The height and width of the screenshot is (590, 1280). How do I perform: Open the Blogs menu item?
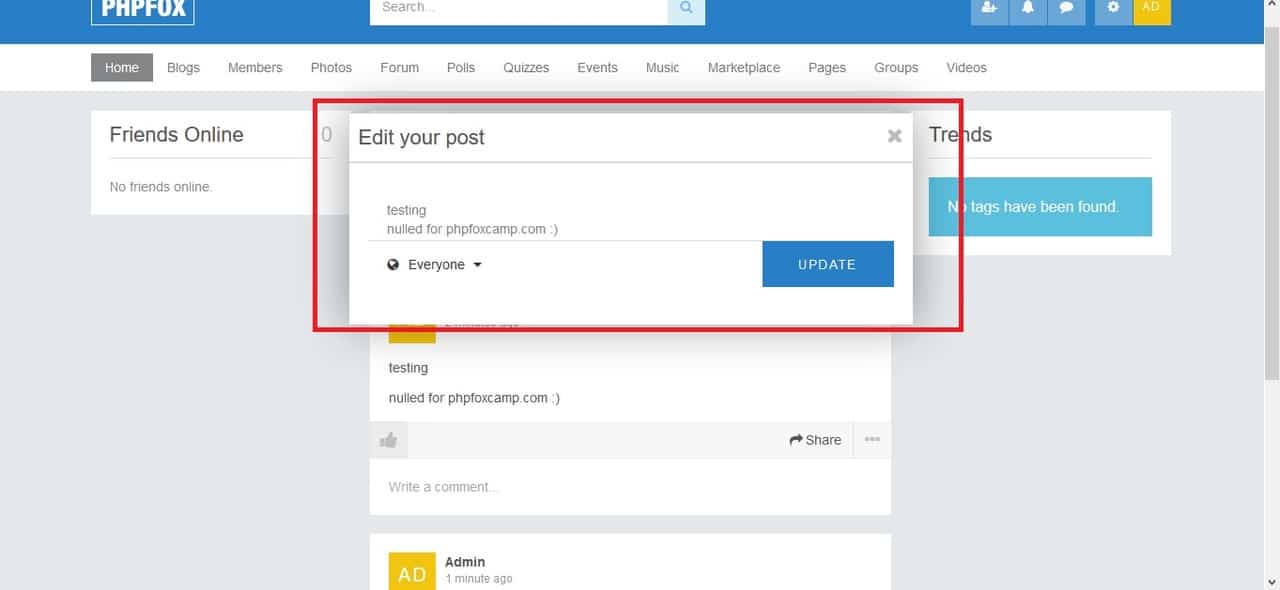click(183, 68)
